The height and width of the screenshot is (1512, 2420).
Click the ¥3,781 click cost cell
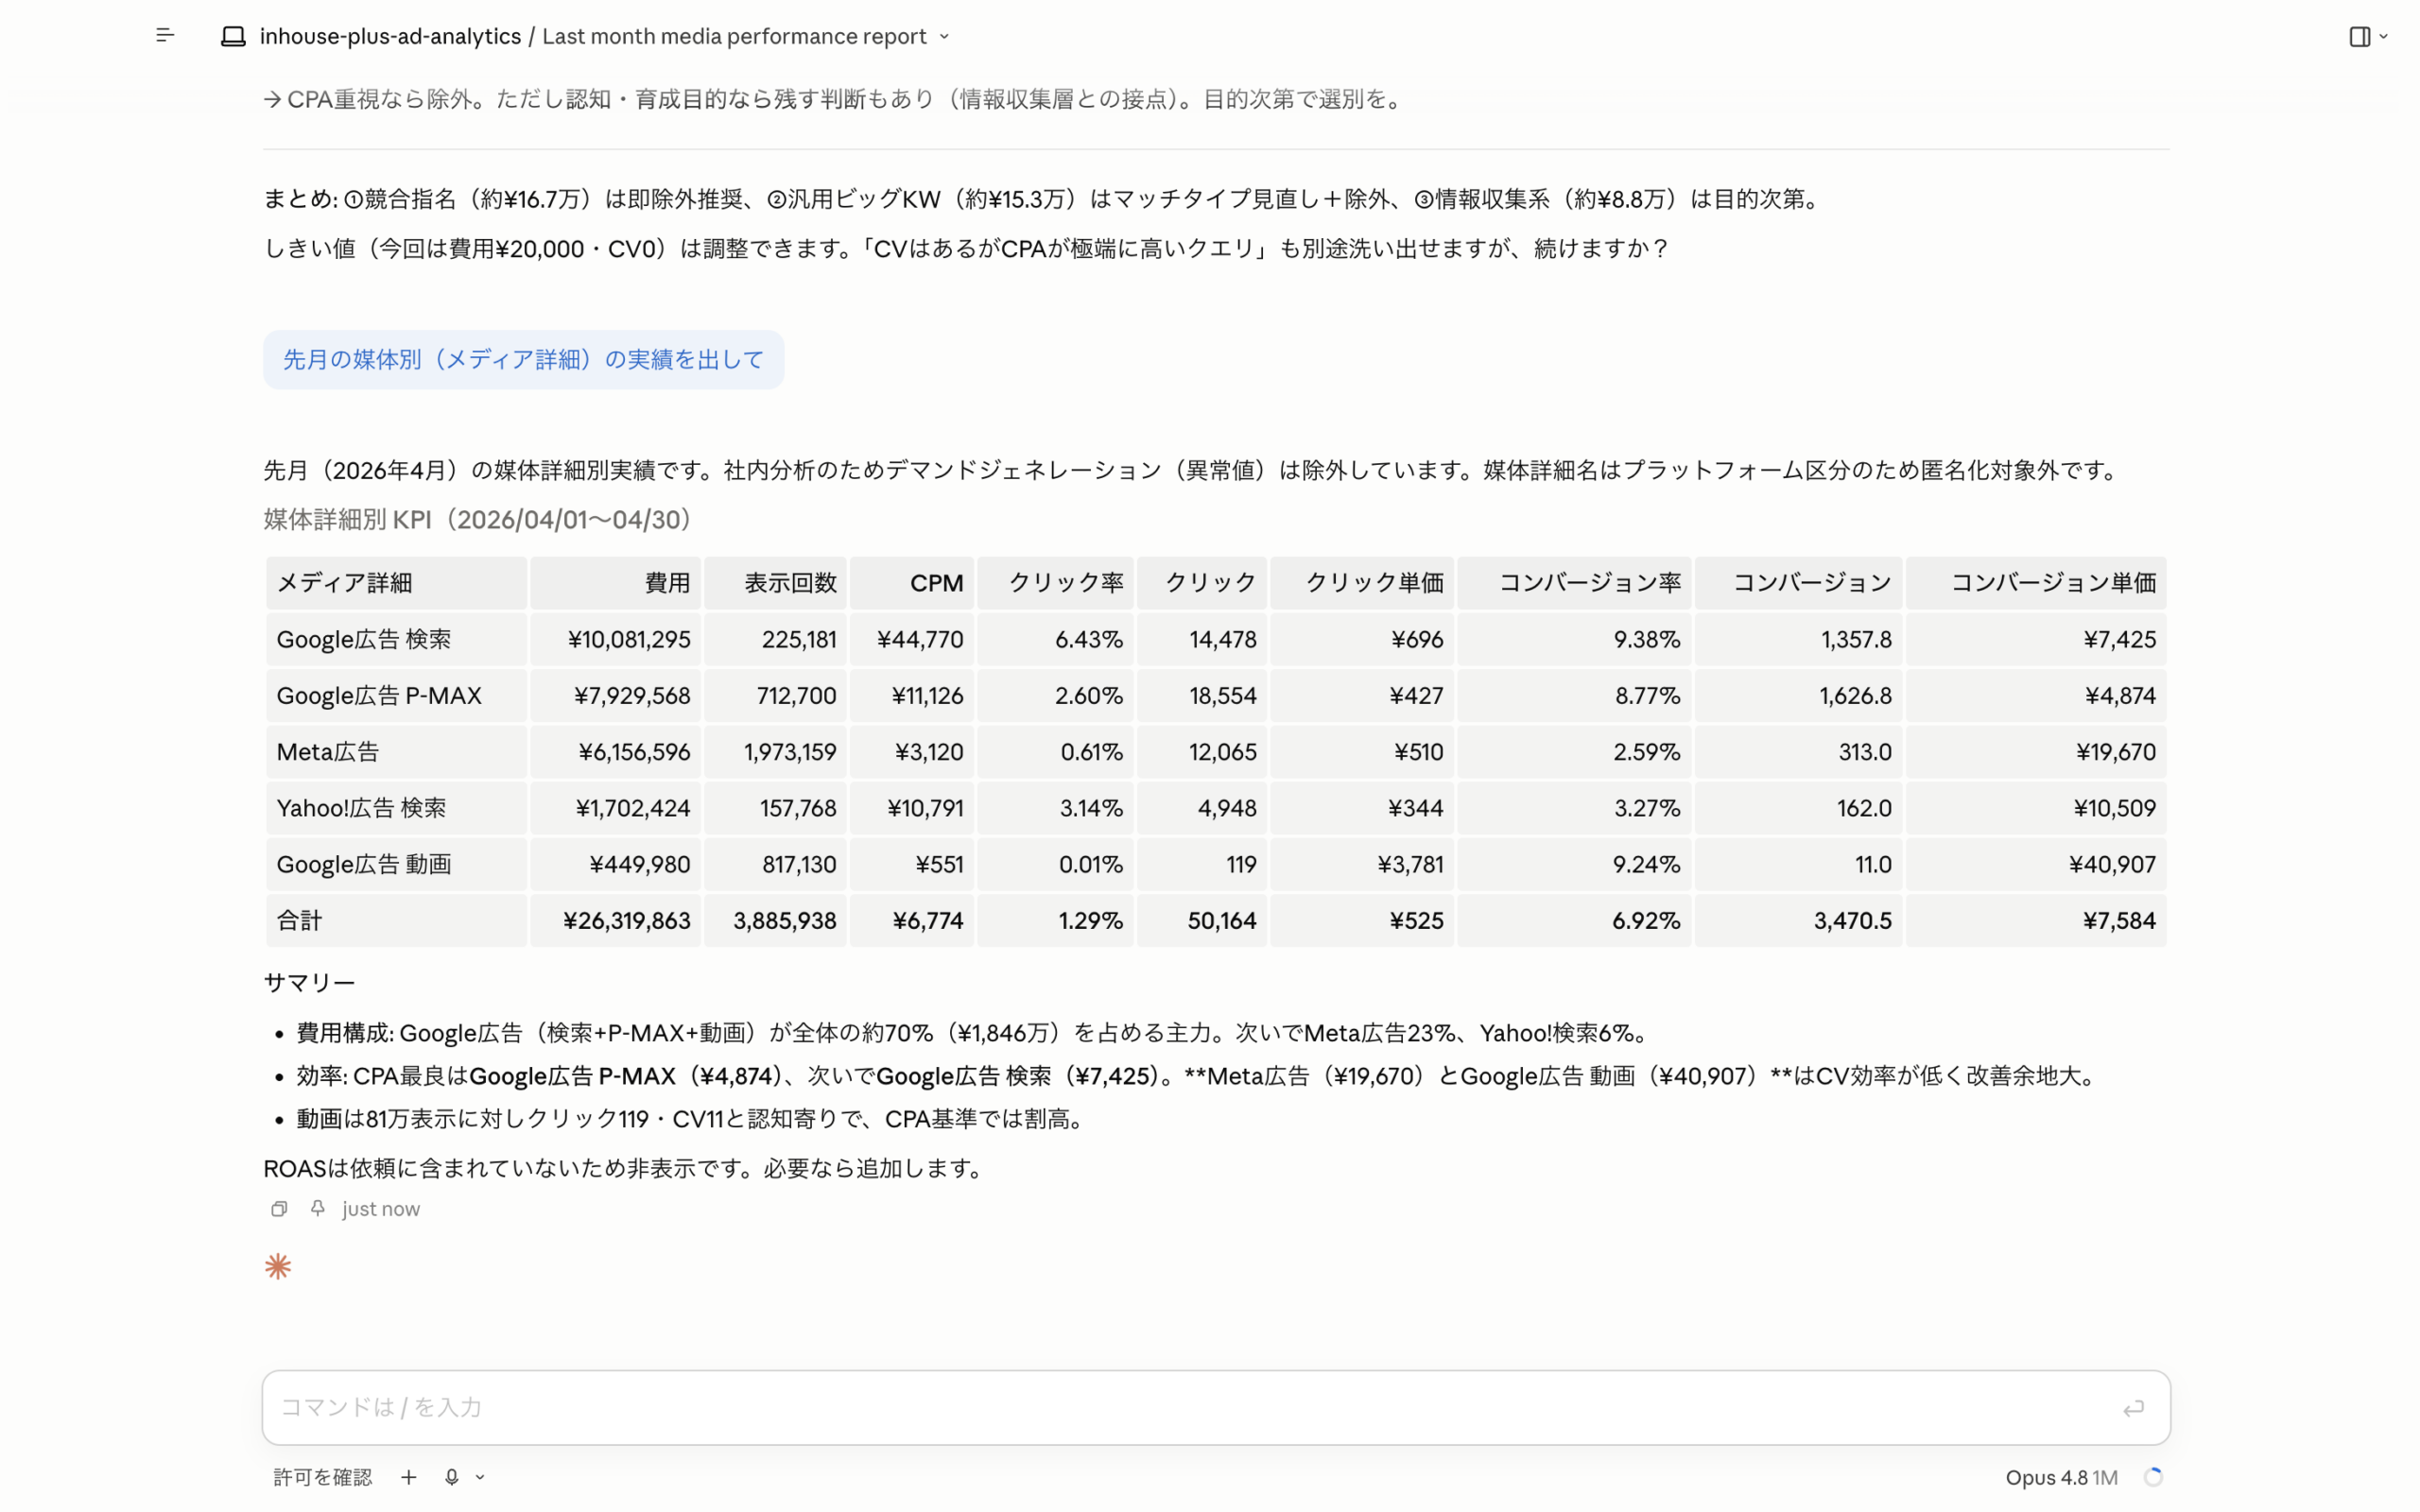coord(1361,864)
